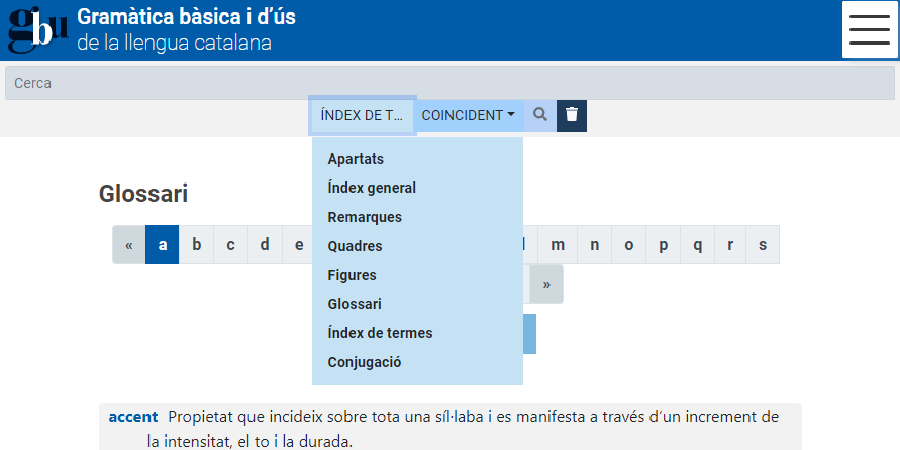Image resolution: width=900 pixels, height=450 pixels.
Task: Select Índex de termes option
Action: pyautogui.click(x=380, y=333)
